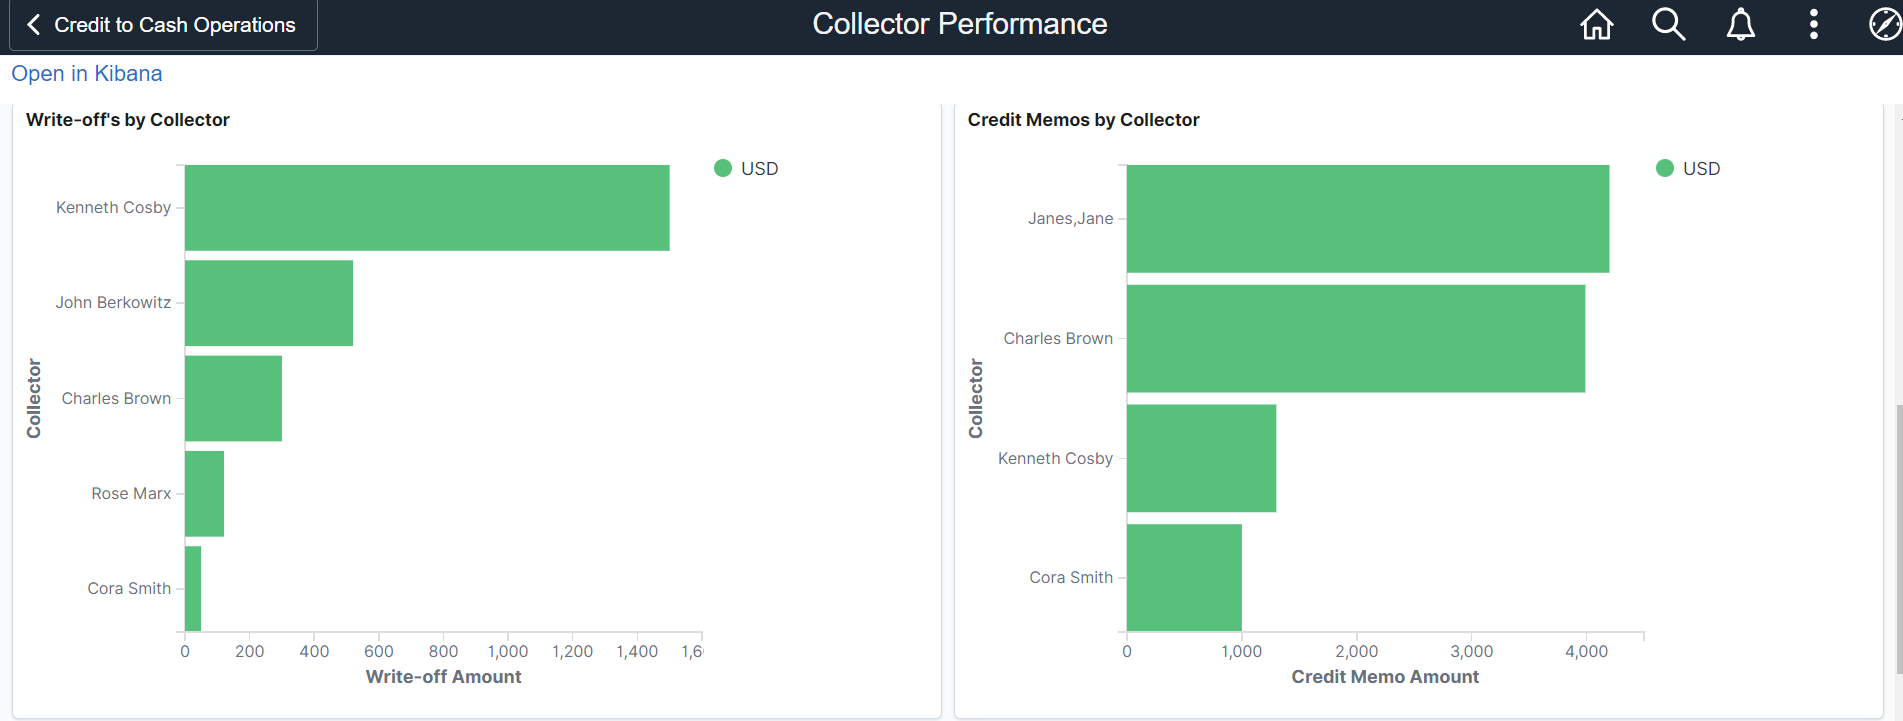Screen dimensions: 1903x721
Task: Open in Kibana link
Action: click(87, 74)
